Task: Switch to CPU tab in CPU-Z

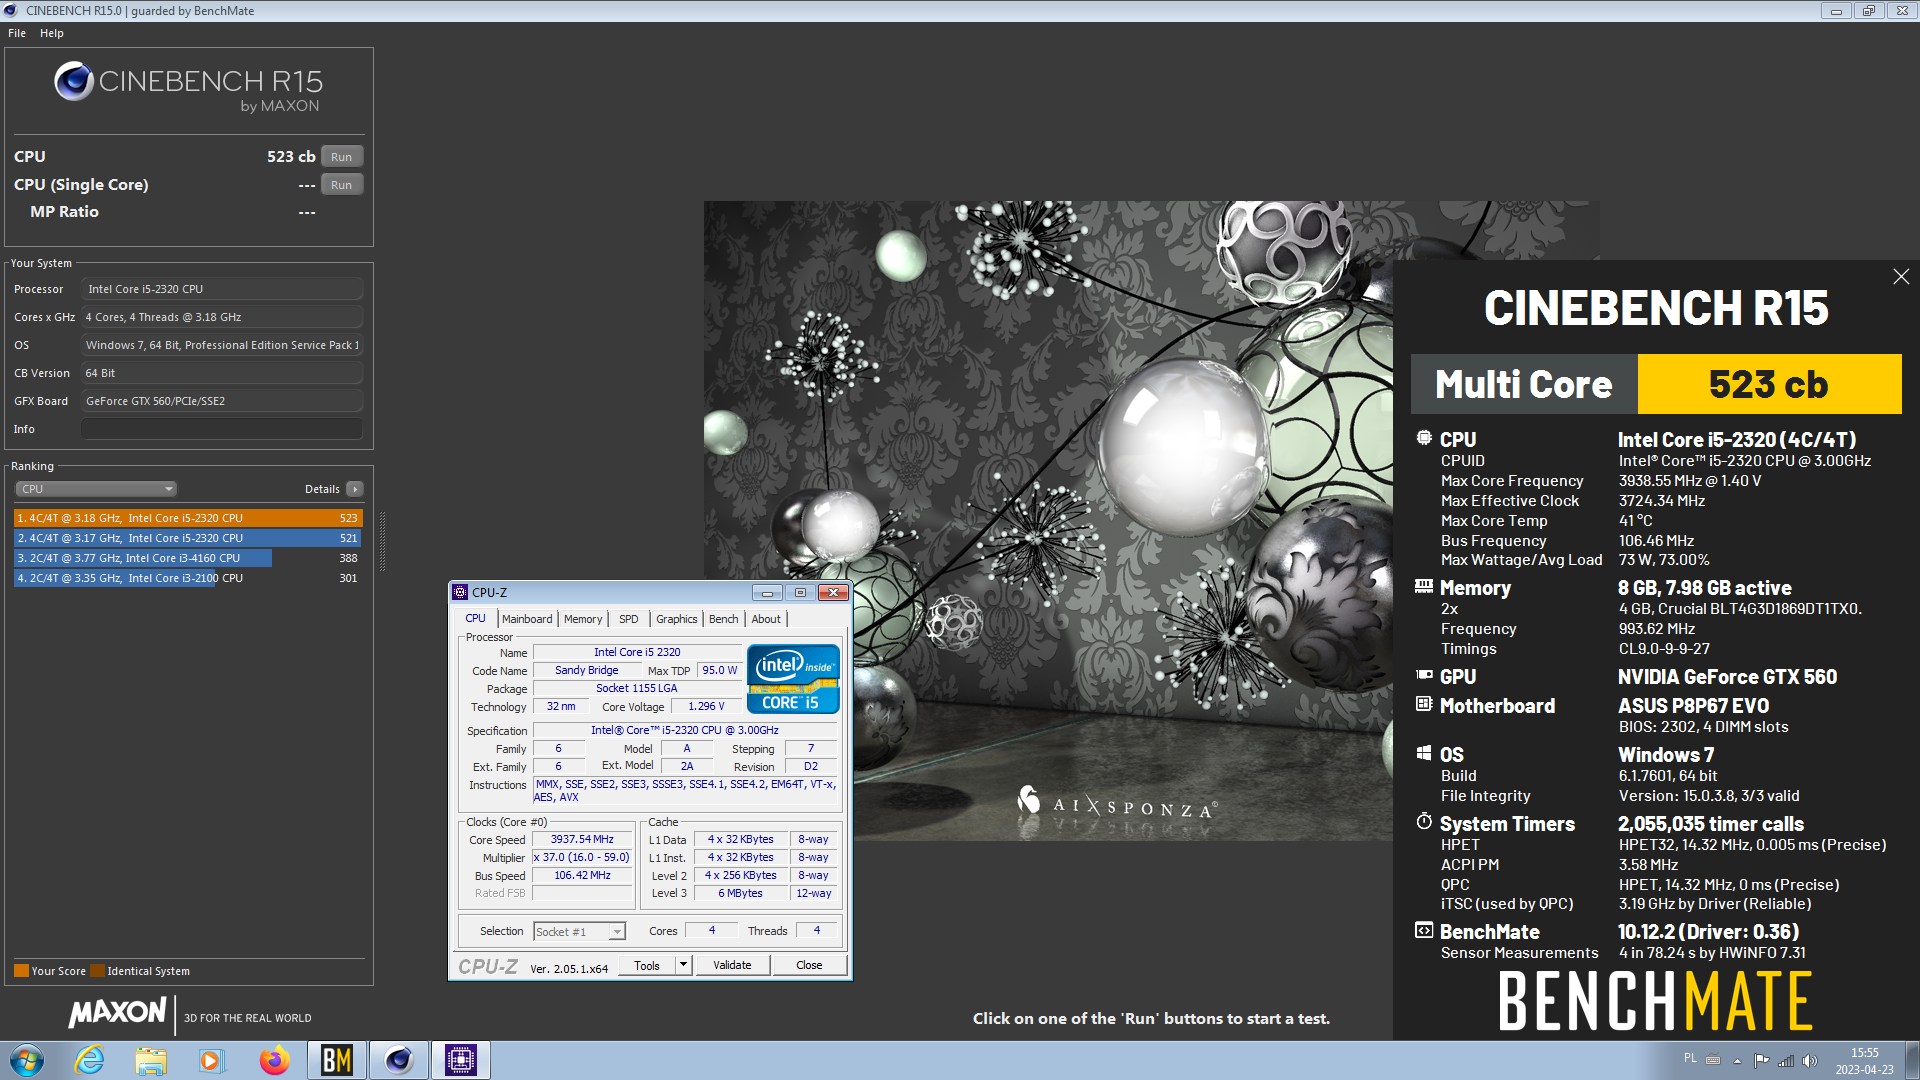Action: click(x=475, y=619)
